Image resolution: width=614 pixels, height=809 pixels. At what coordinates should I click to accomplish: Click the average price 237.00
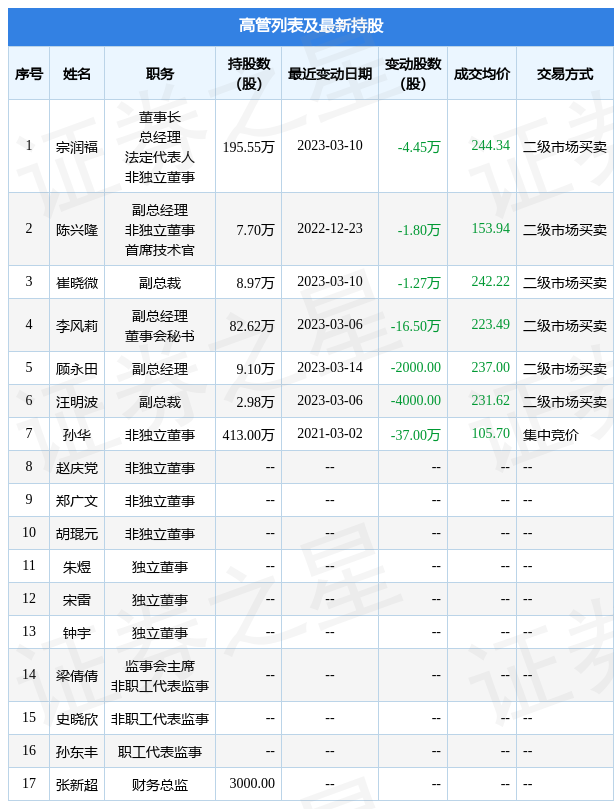pyautogui.click(x=491, y=367)
